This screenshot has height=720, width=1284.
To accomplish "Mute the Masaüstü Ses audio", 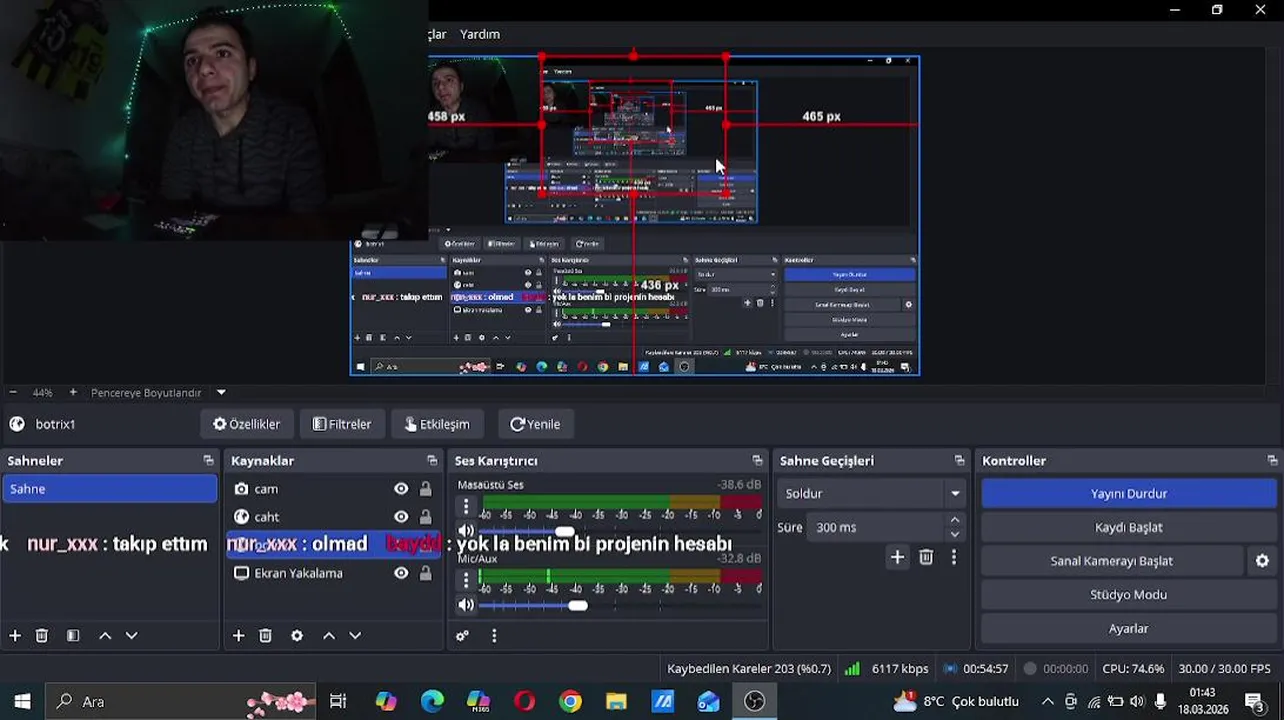I will coord(466,531).
